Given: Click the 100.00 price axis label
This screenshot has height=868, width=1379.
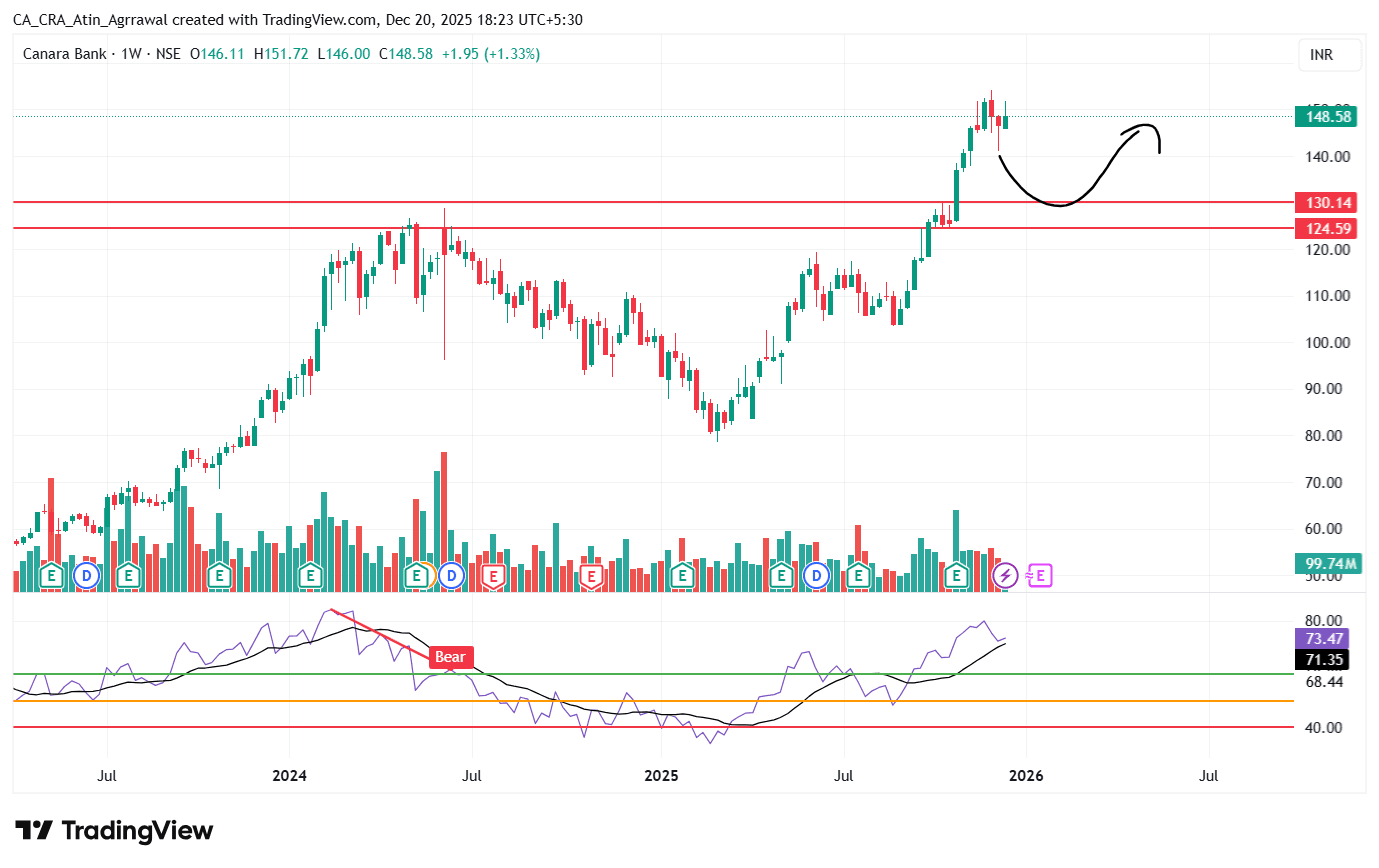Looking at the screenshot, I should pos(1327,343).
